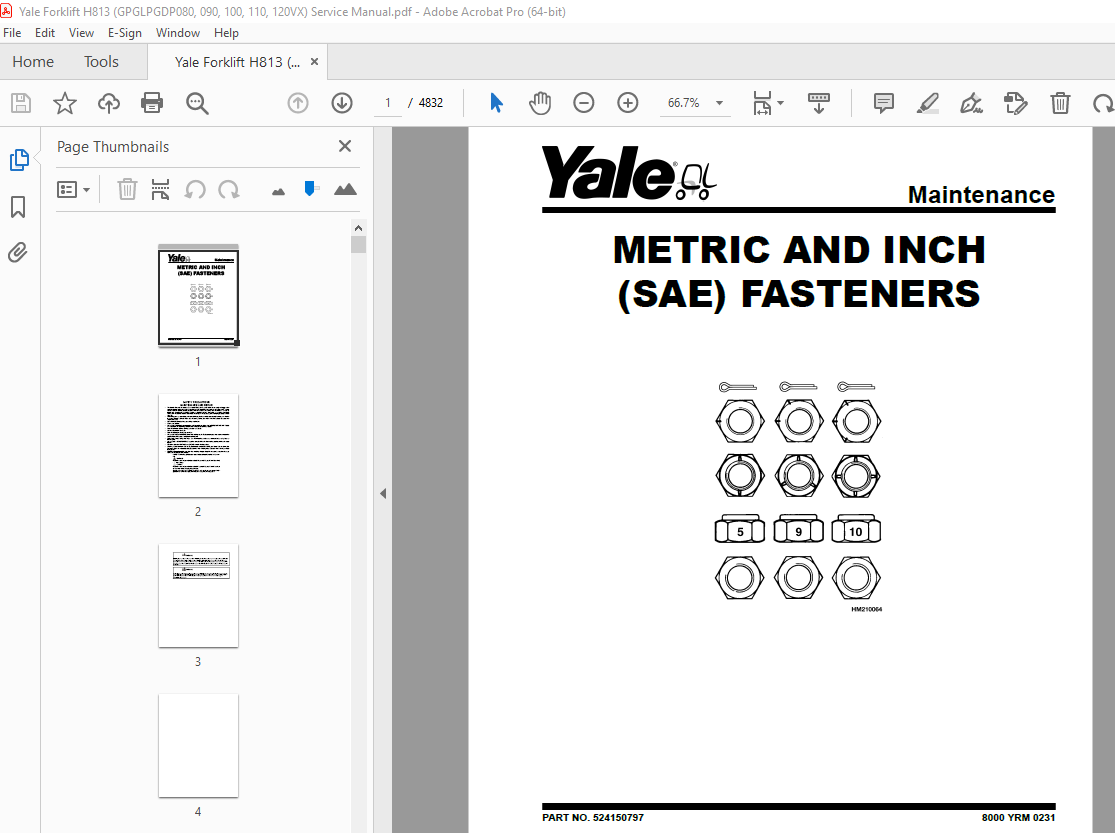Viewport: 1115px width, 833px height.
Task: Collapse the navigation pane arrow
Action: (383, 493)
